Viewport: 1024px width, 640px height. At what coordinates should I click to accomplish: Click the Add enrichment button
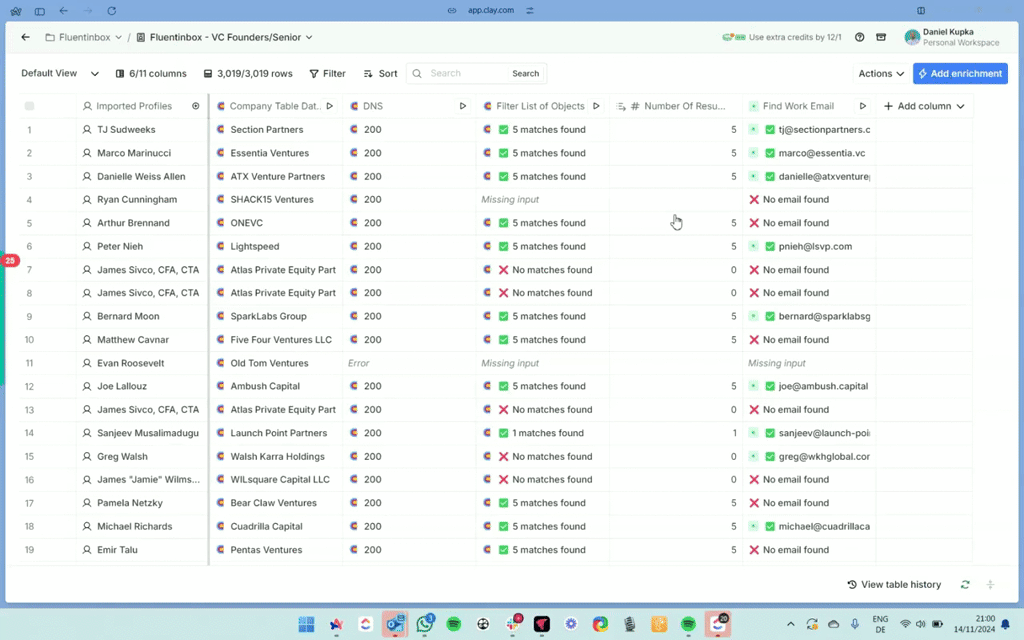(959, 73)
